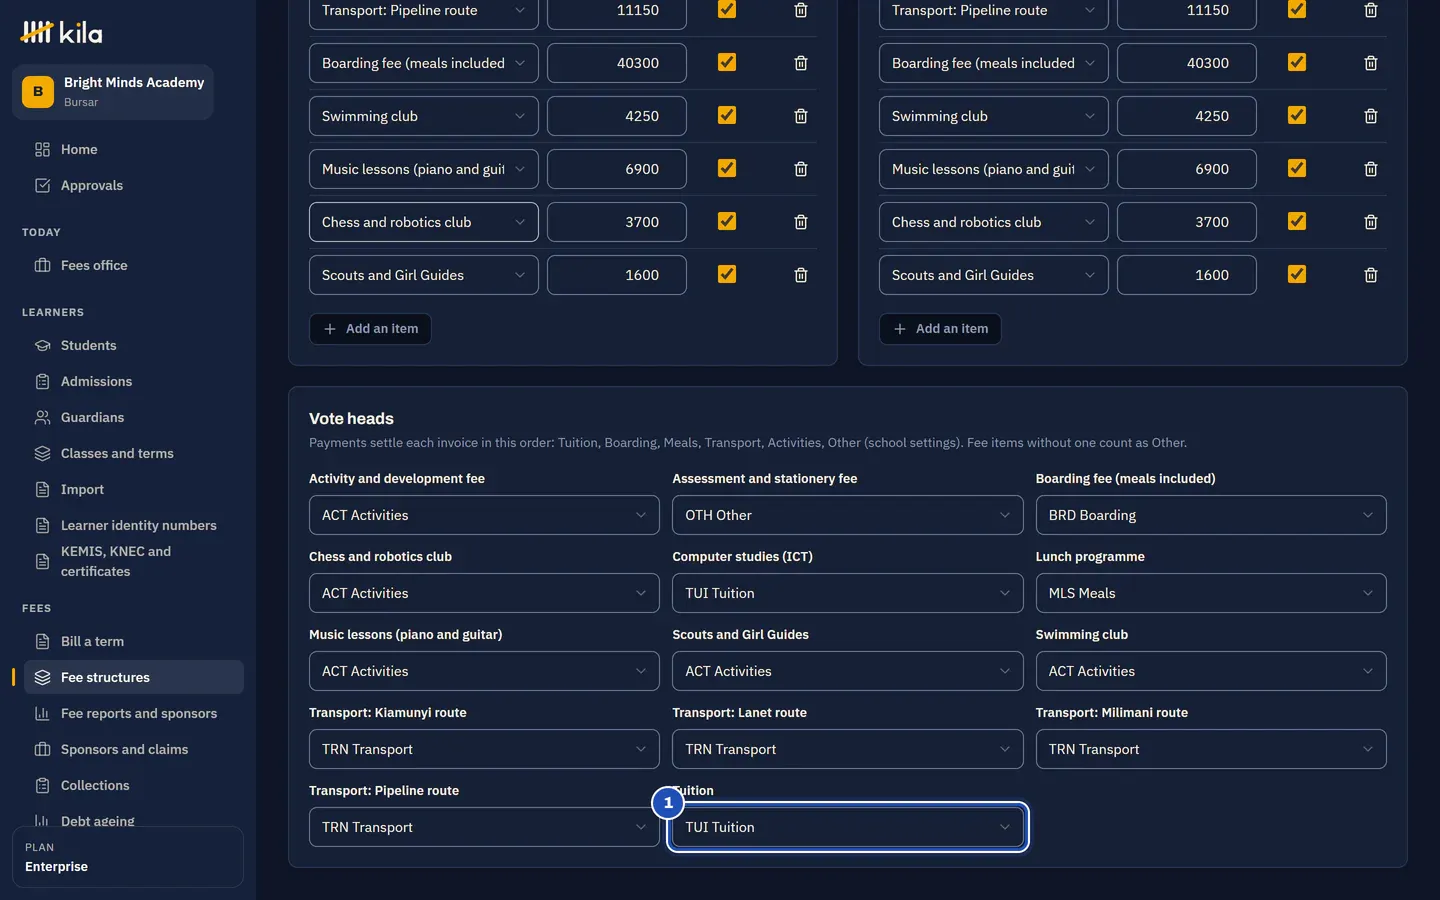Open KEMIS, KNEC and certificates

tap(134, 562)
